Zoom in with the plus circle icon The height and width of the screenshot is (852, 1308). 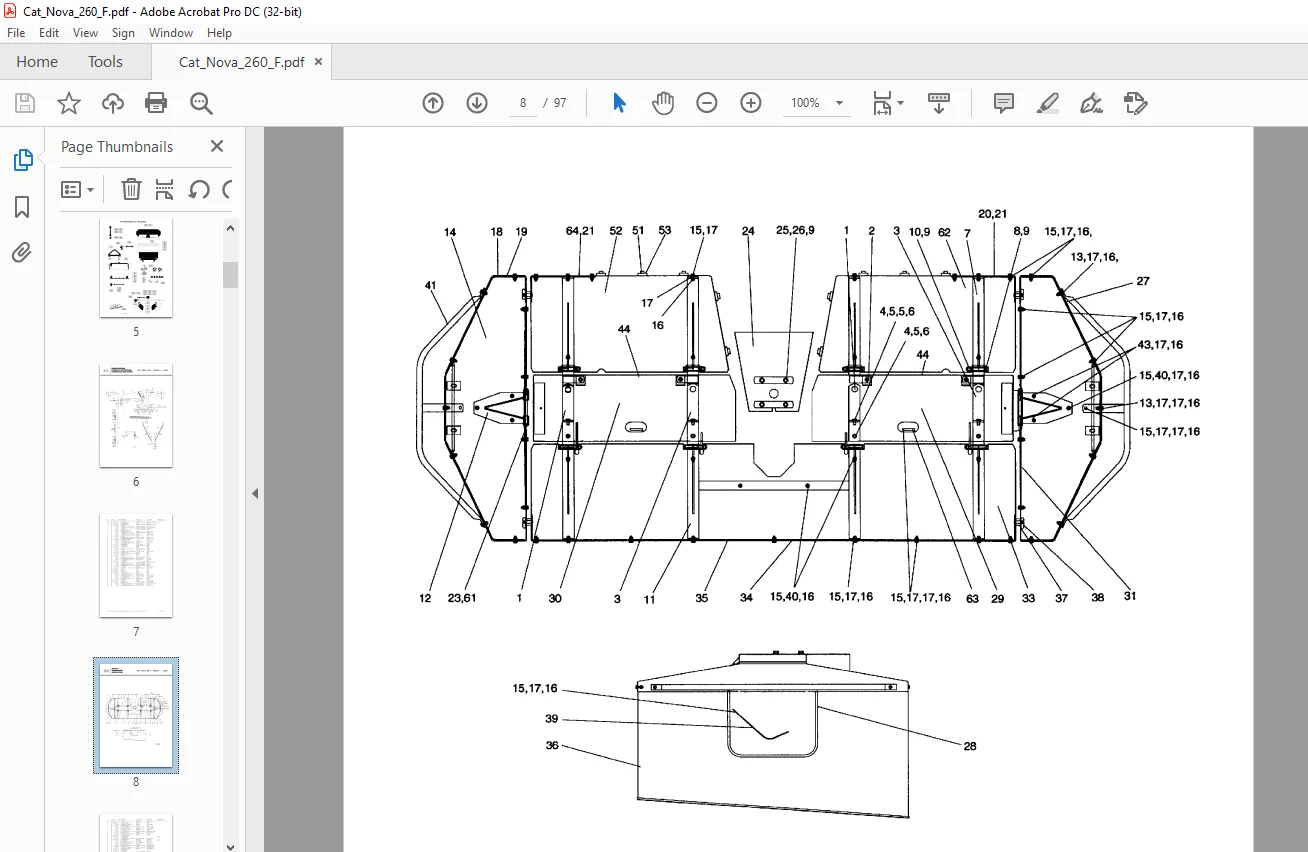pos(751,103)
